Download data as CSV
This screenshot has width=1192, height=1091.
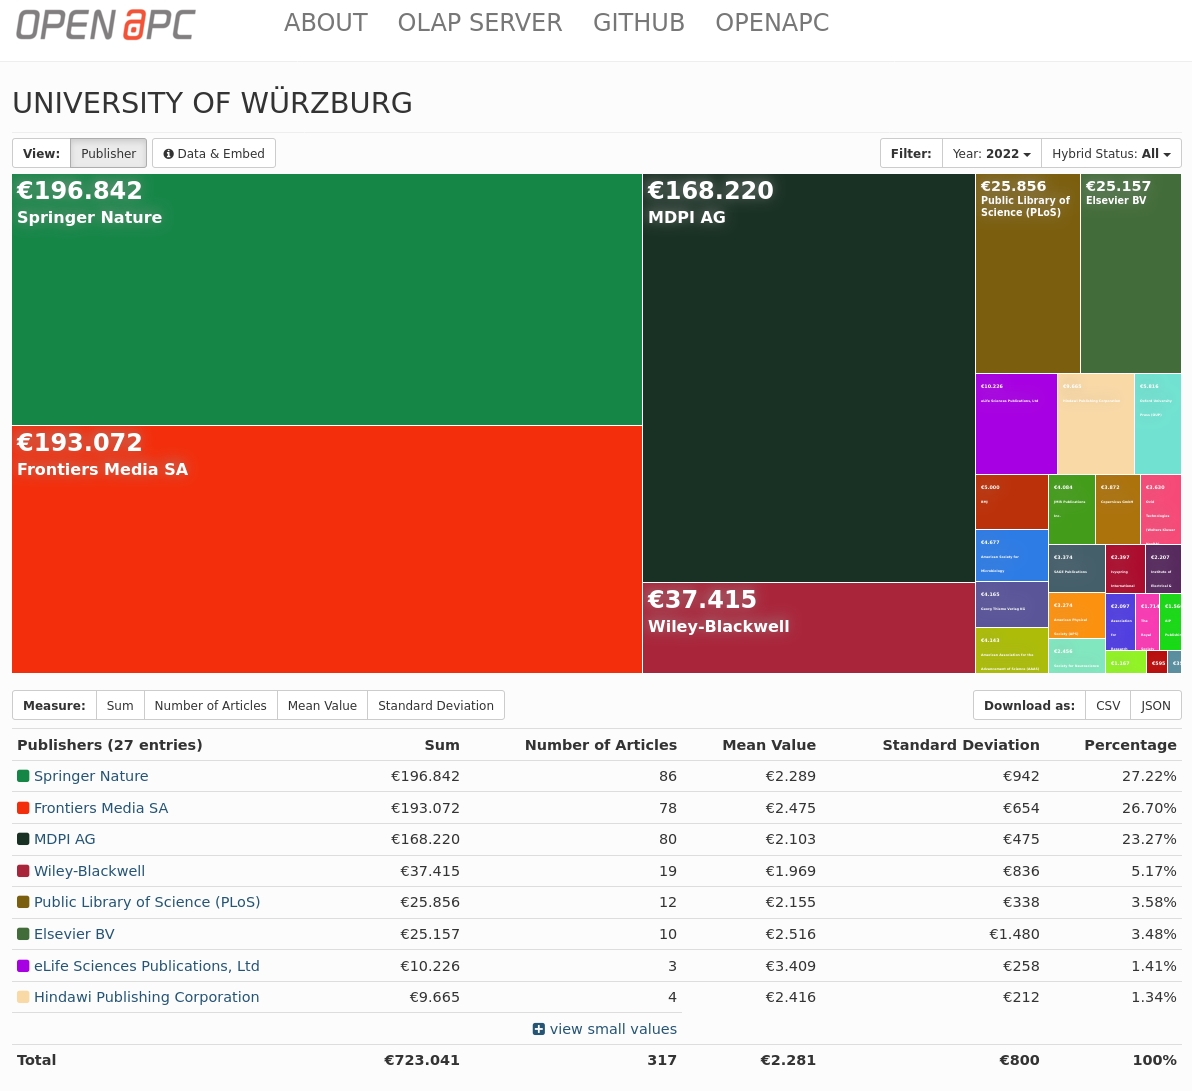[x=1108, y=706]
